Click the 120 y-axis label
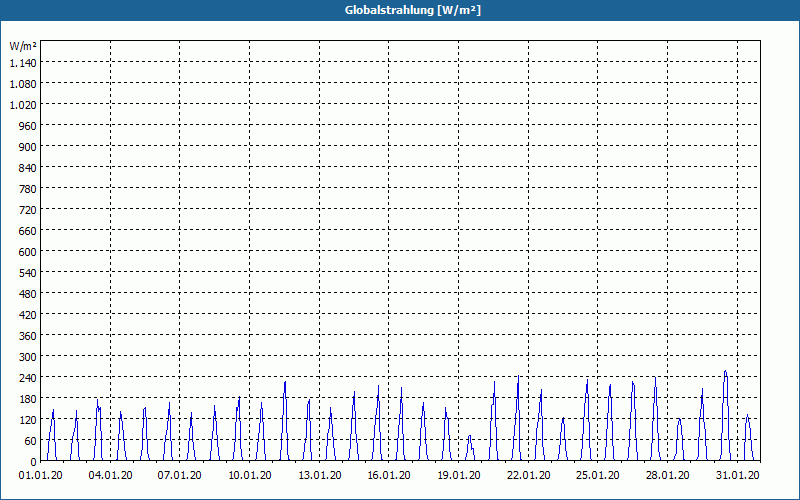 pos(28,420)
